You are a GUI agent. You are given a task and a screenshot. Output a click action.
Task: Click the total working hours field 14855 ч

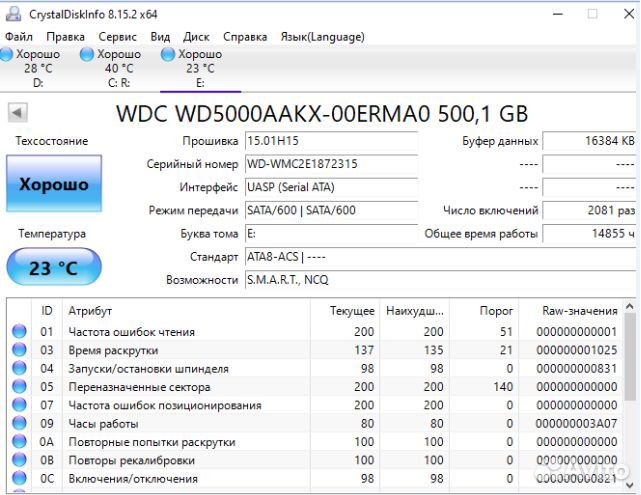pos(589,234)
